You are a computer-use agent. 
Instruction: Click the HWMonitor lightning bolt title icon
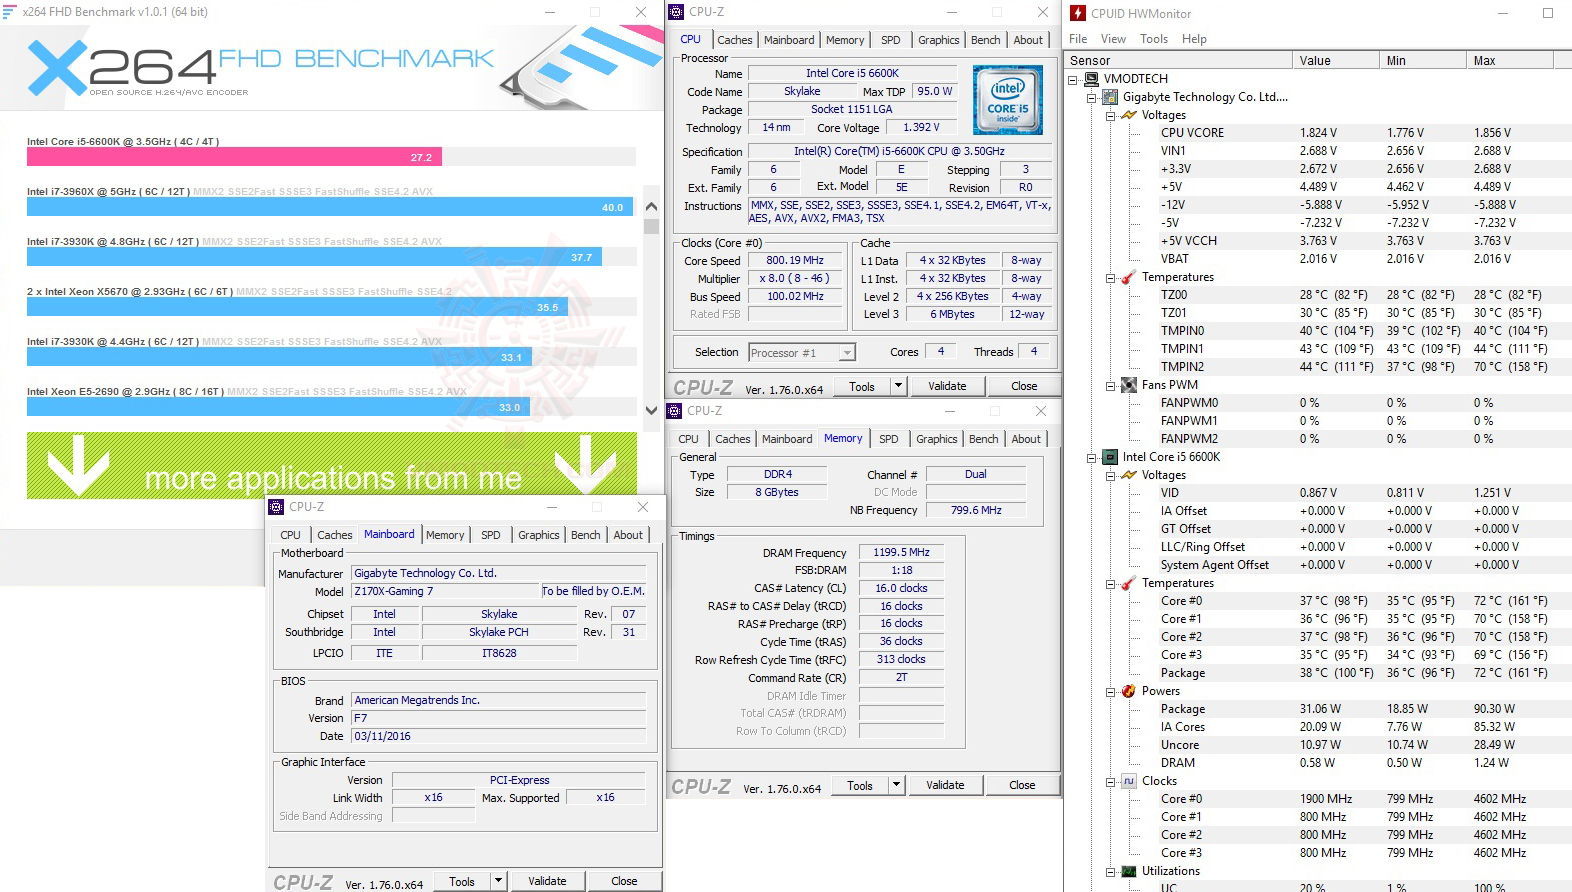(x=1078, y=13)
